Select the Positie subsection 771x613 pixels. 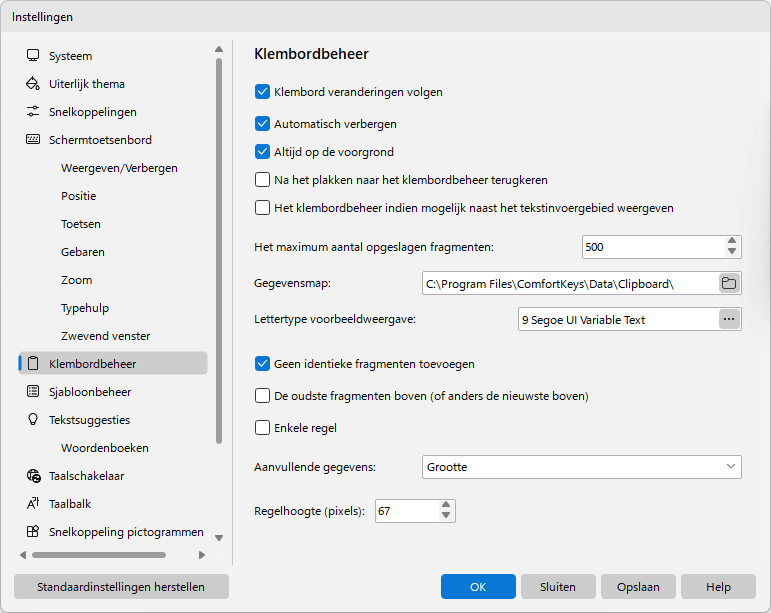point(79,196)
